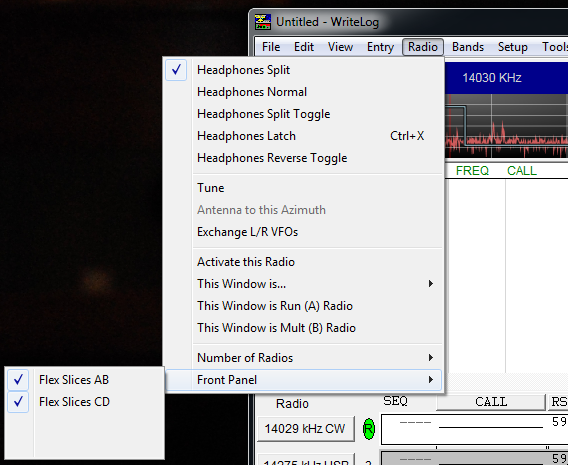Click the green CALL column label
The width and height of the screenshot is (568, 465).
(522, 171)
